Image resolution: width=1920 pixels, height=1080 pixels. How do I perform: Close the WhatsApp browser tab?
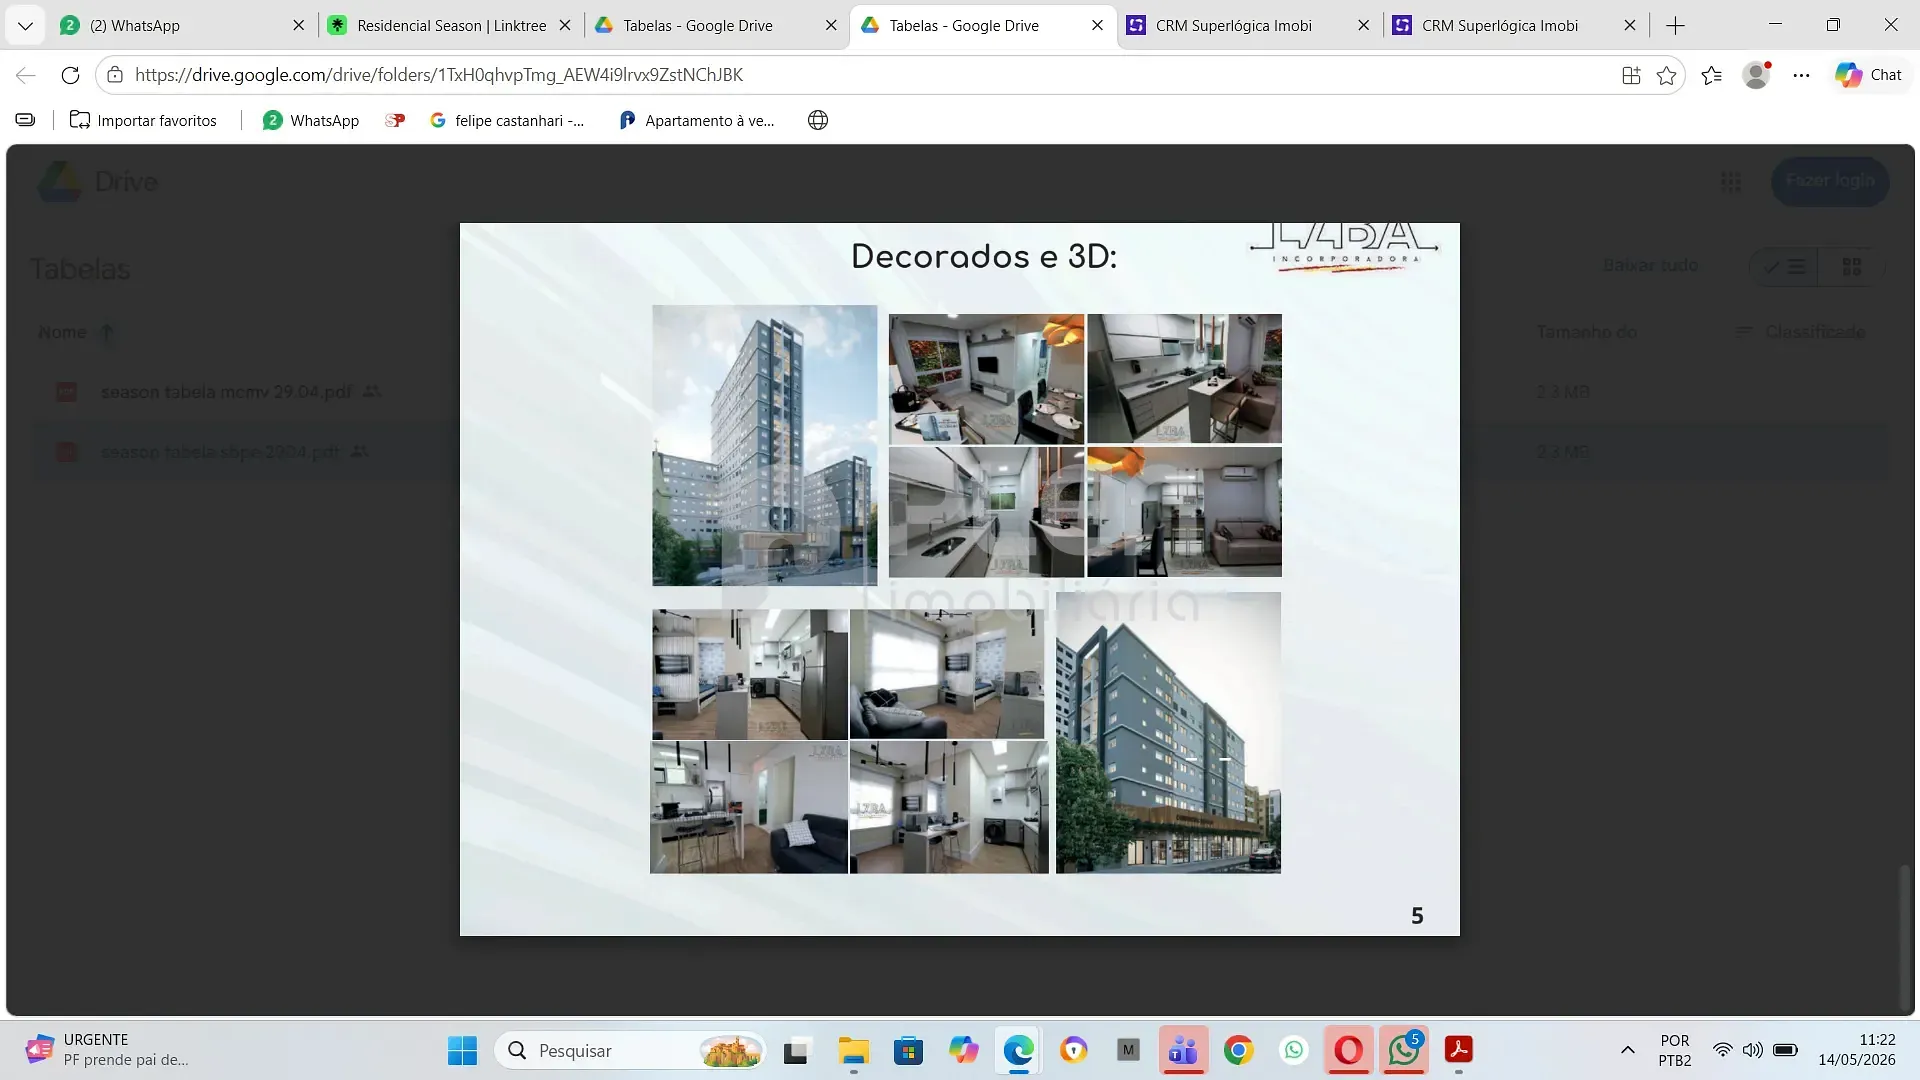[298, 26]
